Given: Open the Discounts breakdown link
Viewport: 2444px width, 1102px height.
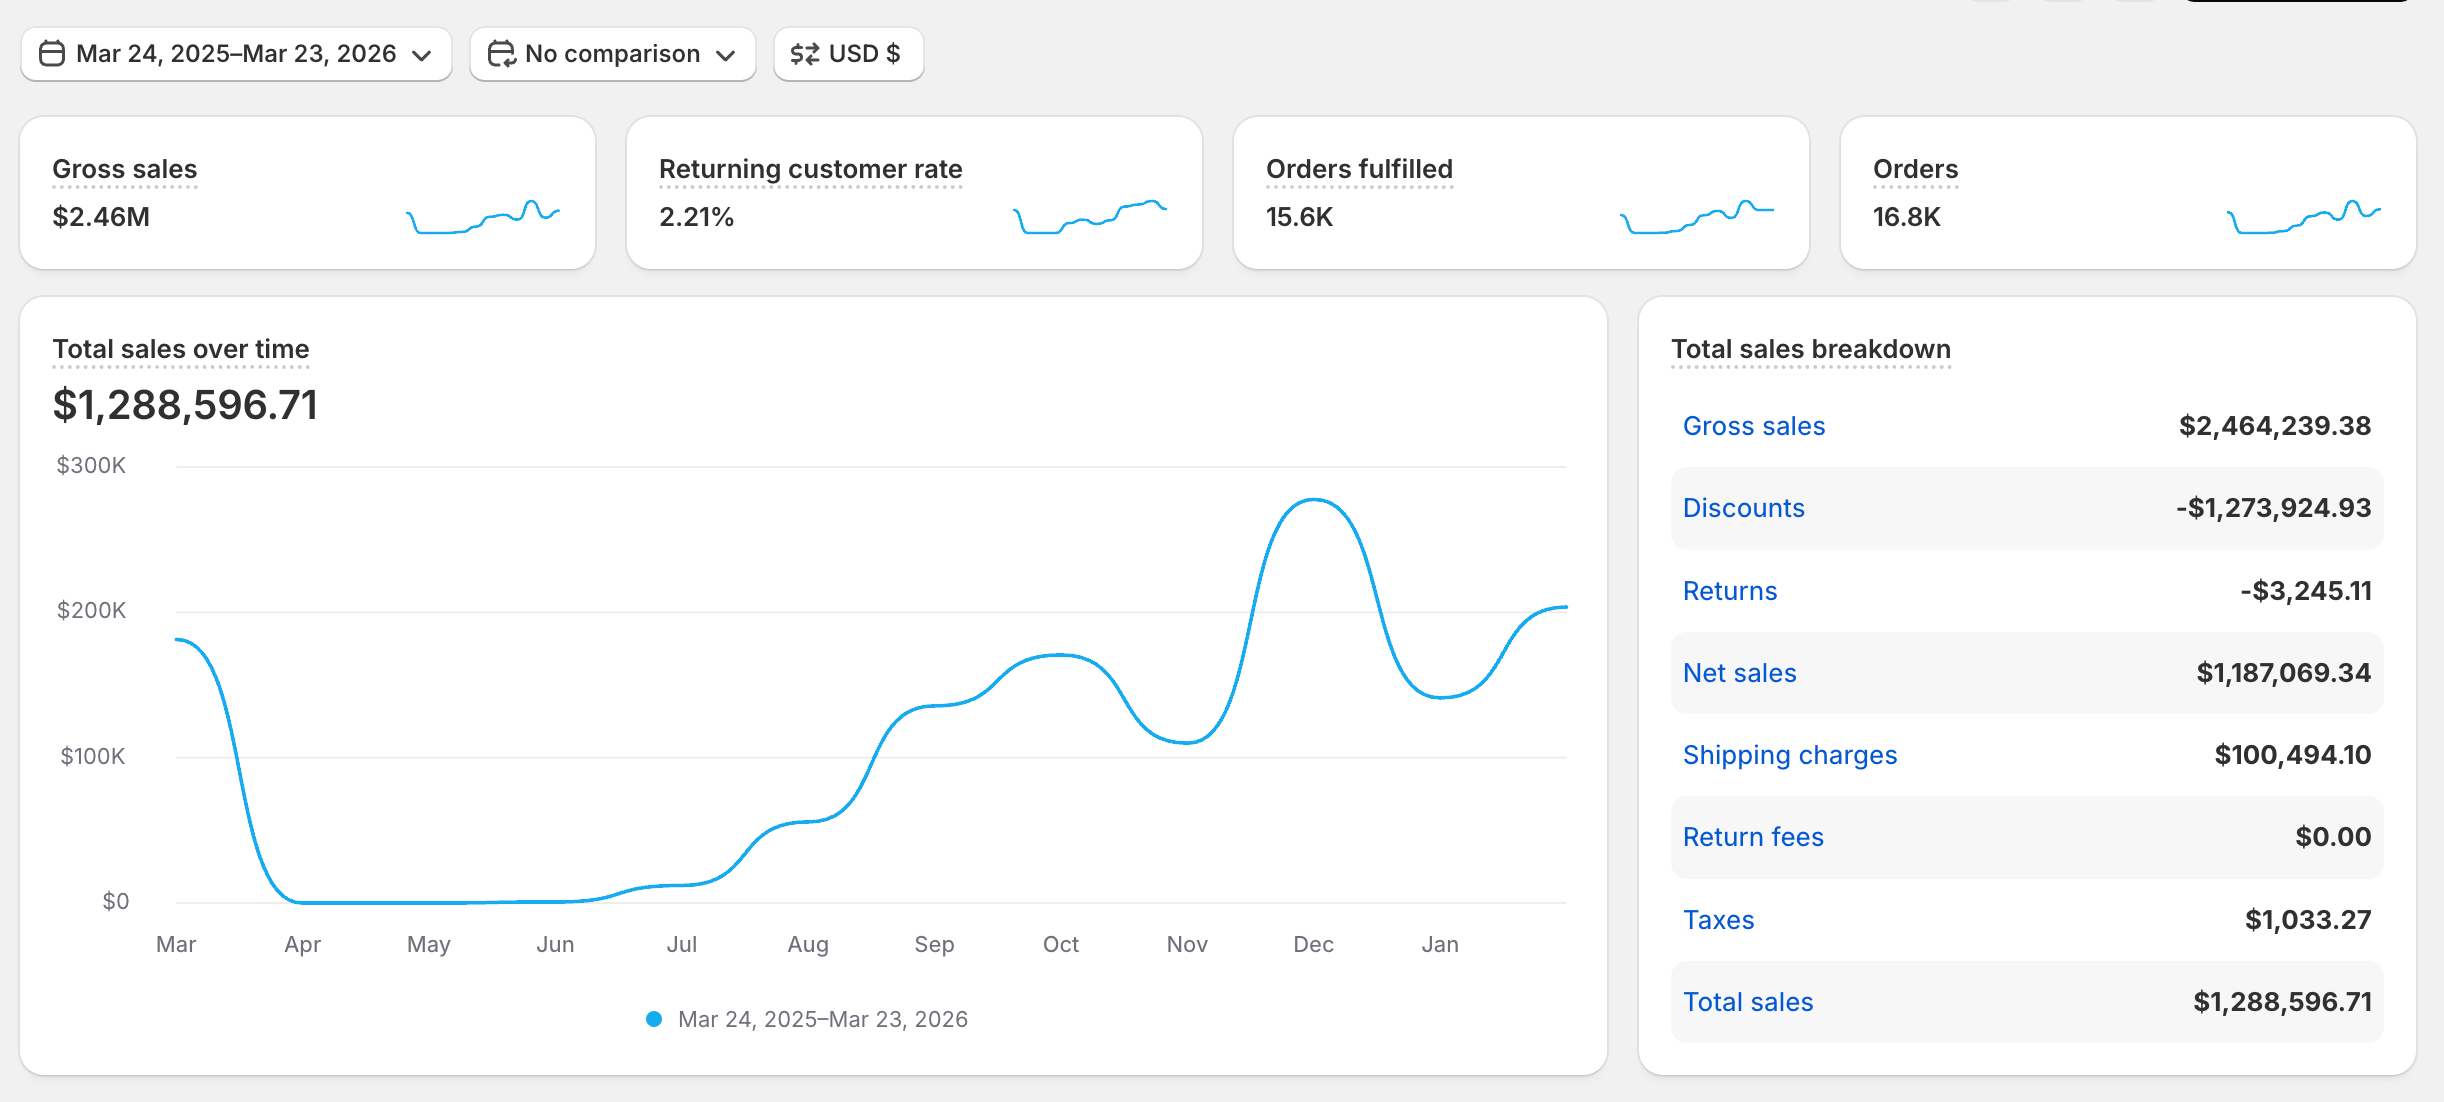Looking at the screenshot, I should pyautogui.click(x=1744, y=508).
